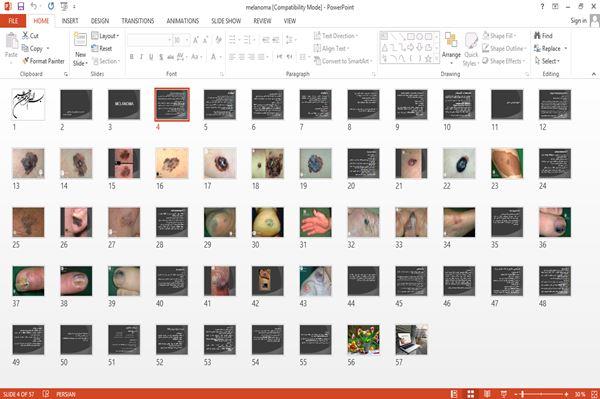Click the Ribbon Display Options icon

pyautogui.click(x=555, y=6)
